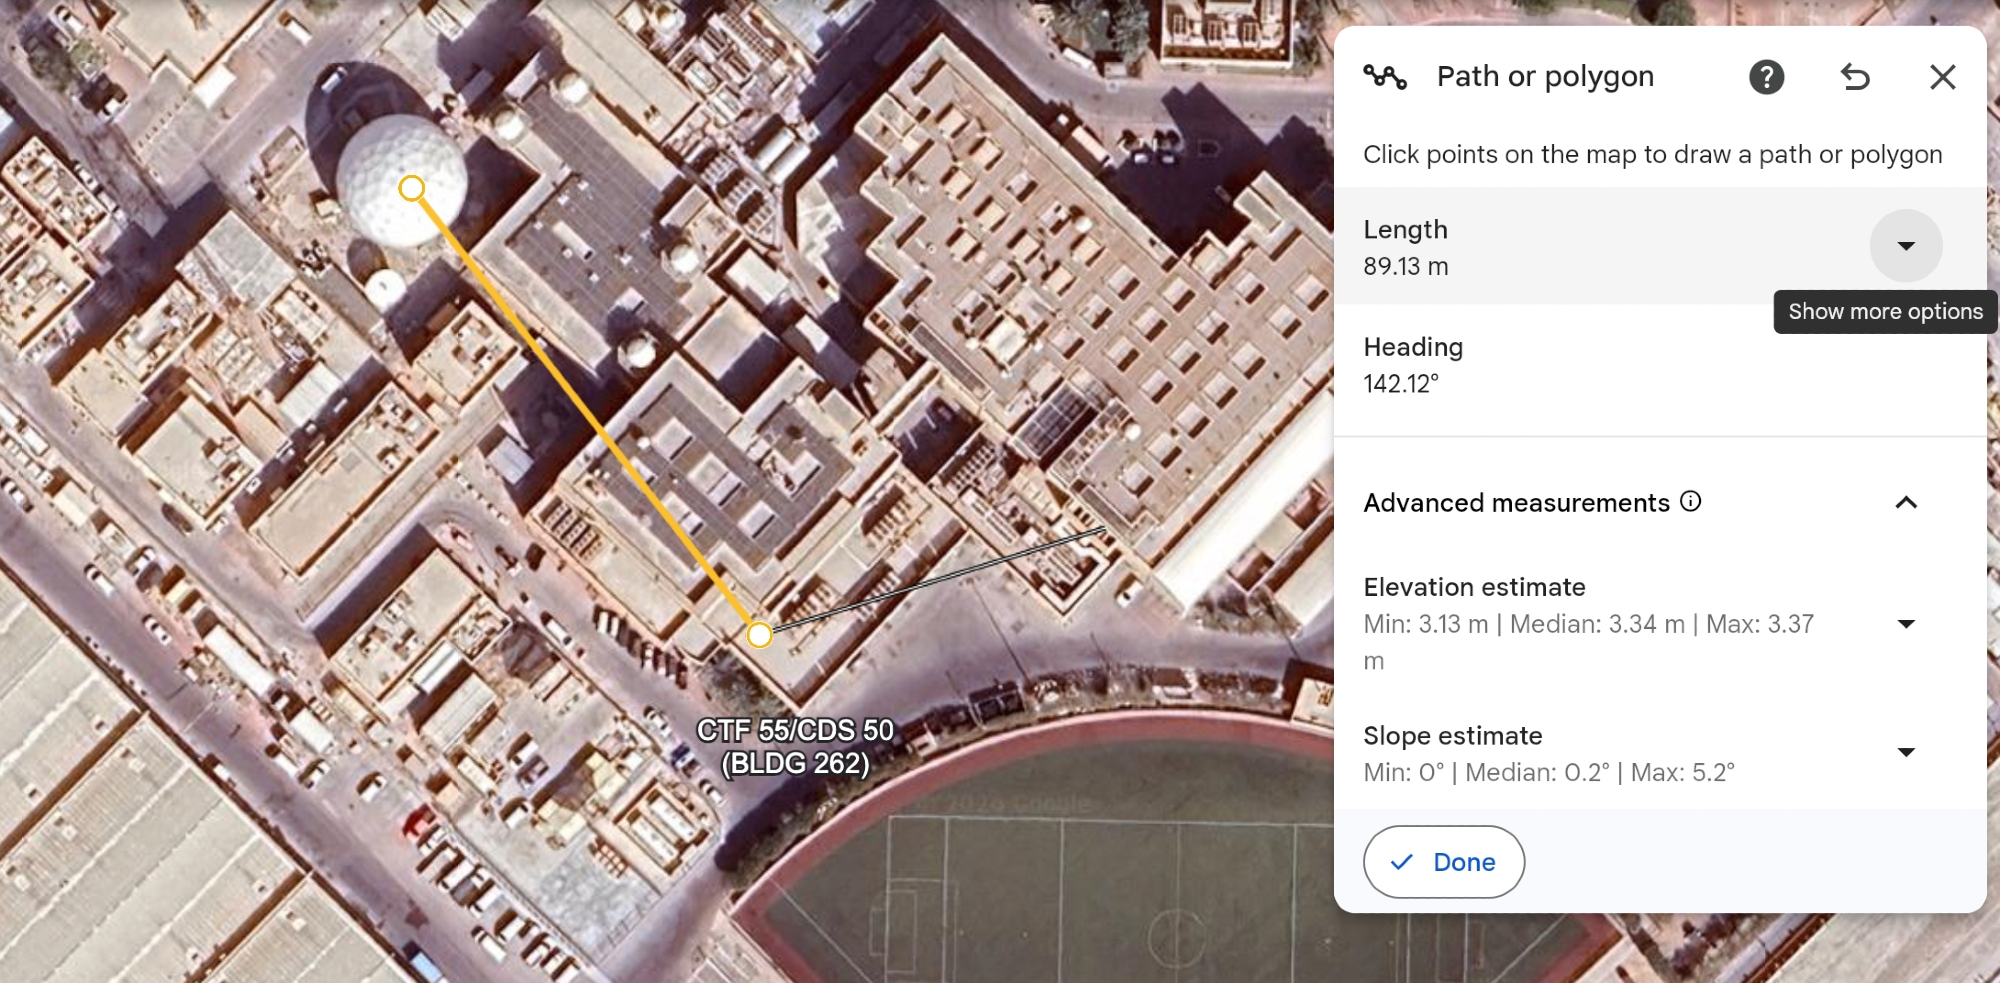This screenshot has width=2000, height=983.
Task: Expand the Slope estimate details
Action: 1906,752
